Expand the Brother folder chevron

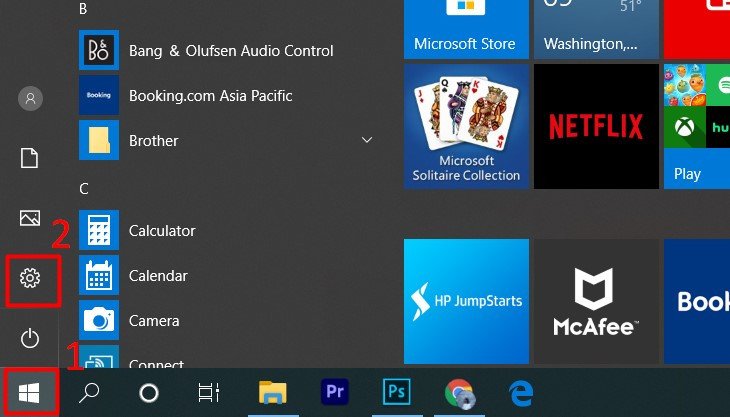tap(367, 140)
